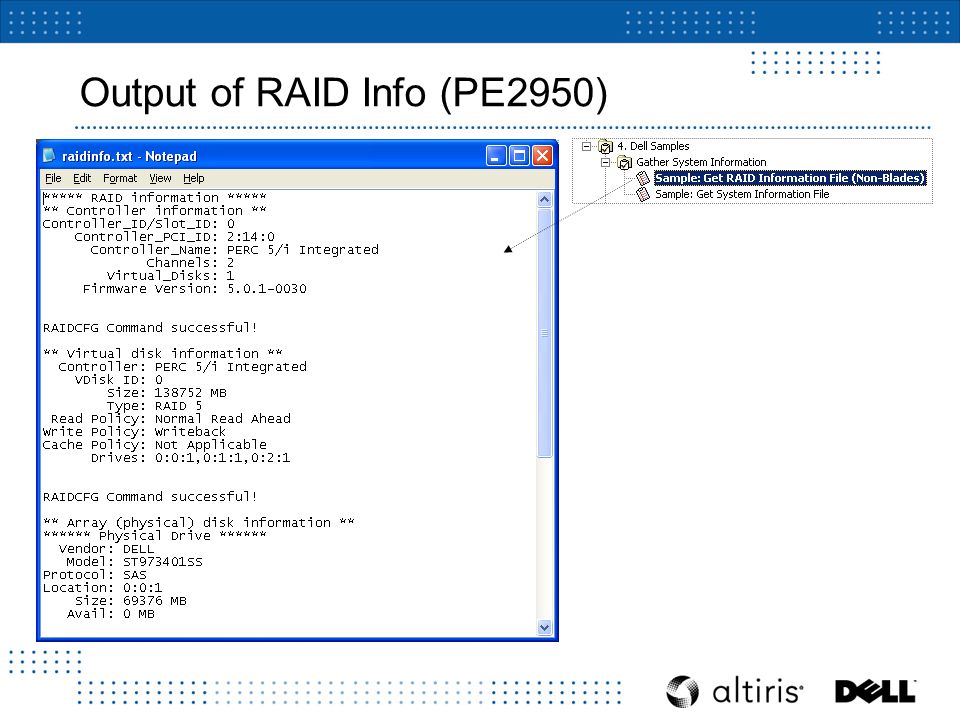Minimize the raidinfo.txt Notepad window
Viewport: 960px width, 720px height.
496,156
